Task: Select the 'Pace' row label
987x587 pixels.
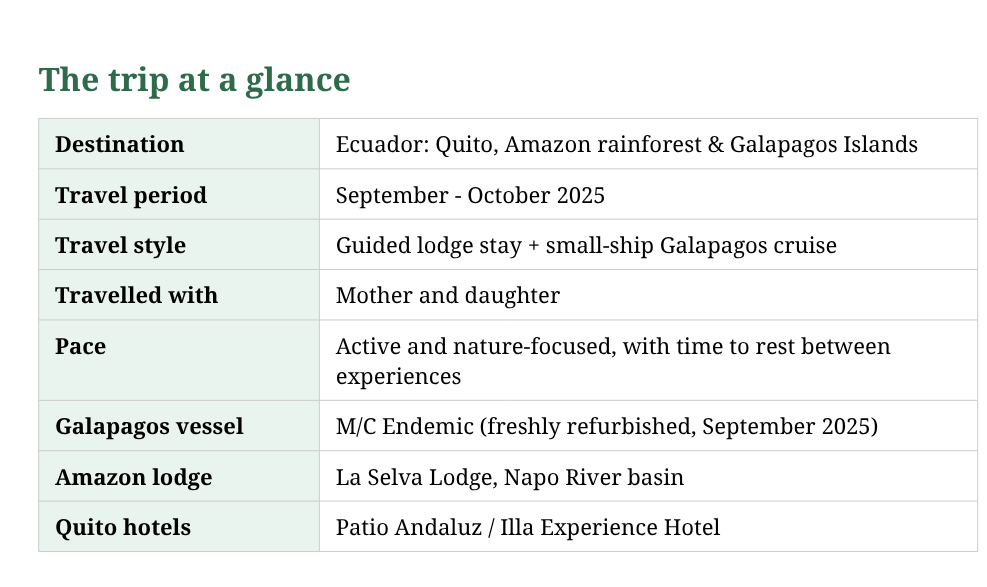Action: coord(81,346)
